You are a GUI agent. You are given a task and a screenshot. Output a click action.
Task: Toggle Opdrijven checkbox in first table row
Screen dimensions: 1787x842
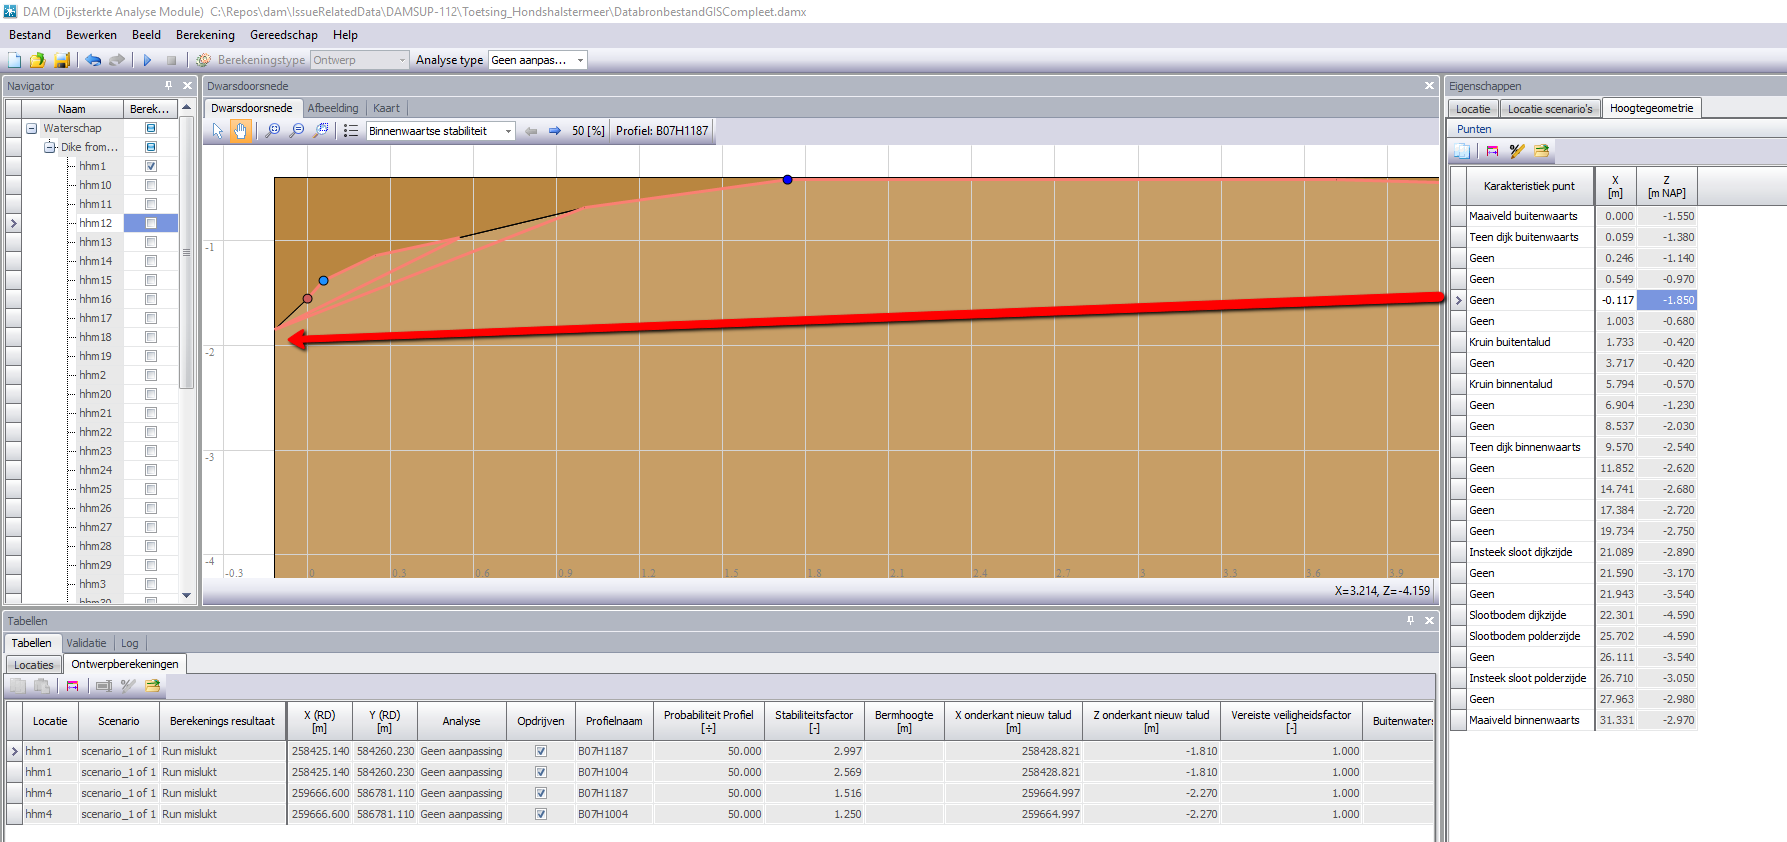[541, 751]
